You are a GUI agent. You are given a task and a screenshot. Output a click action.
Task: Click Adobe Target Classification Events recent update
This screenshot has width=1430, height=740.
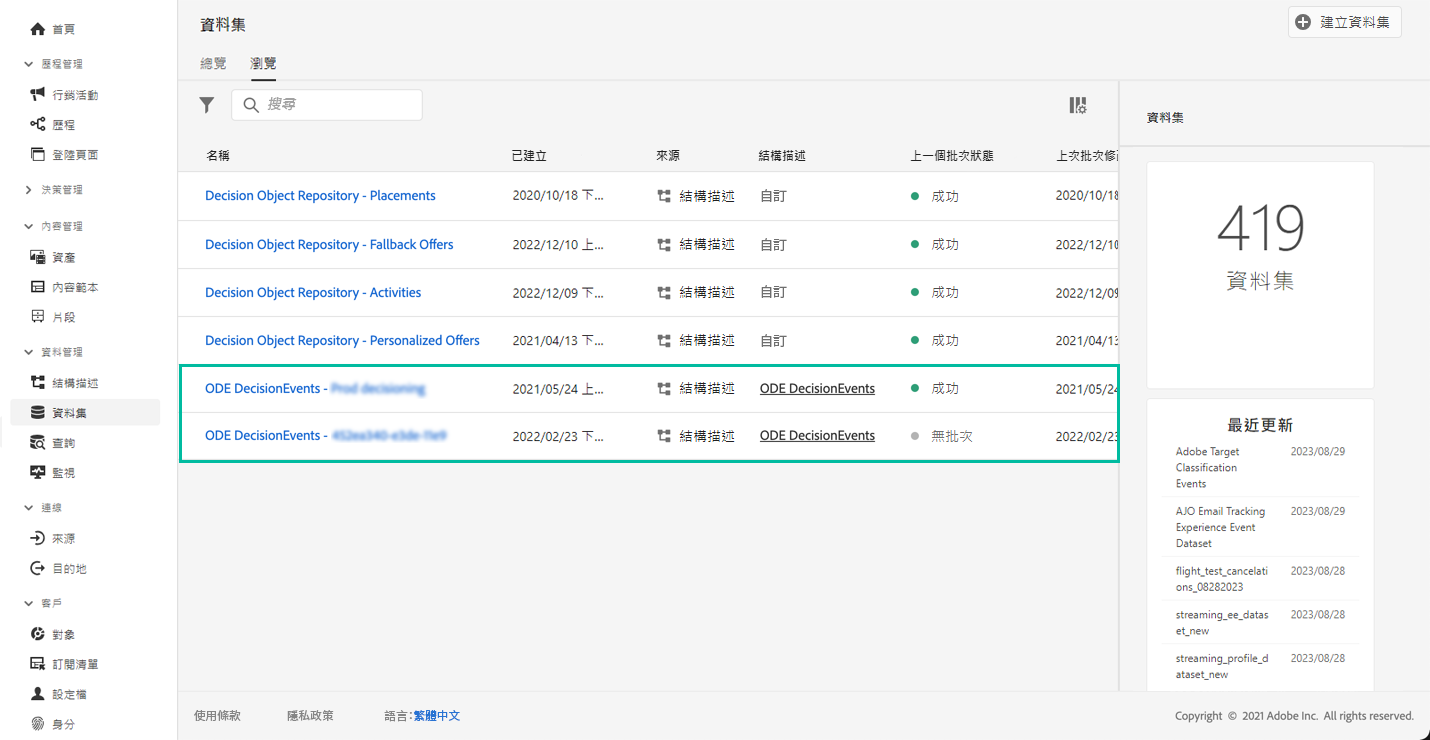pyautogui.click(x=1206, y=468)
